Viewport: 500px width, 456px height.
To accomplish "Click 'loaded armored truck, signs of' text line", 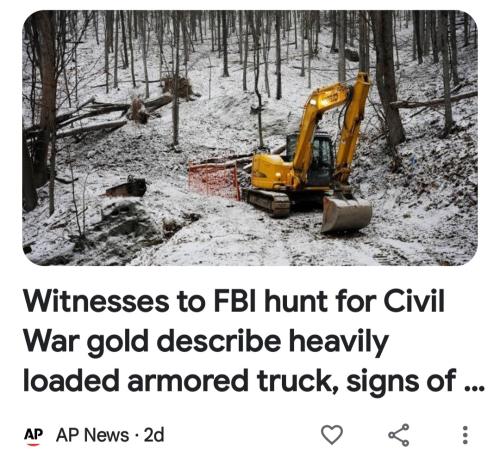I will [x=239, y=380].
